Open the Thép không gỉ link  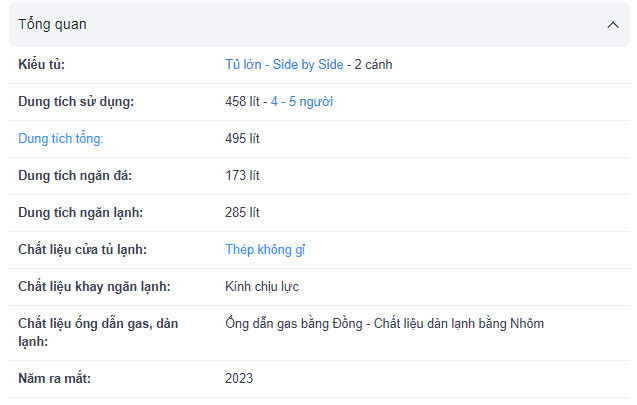pos(265,250)
